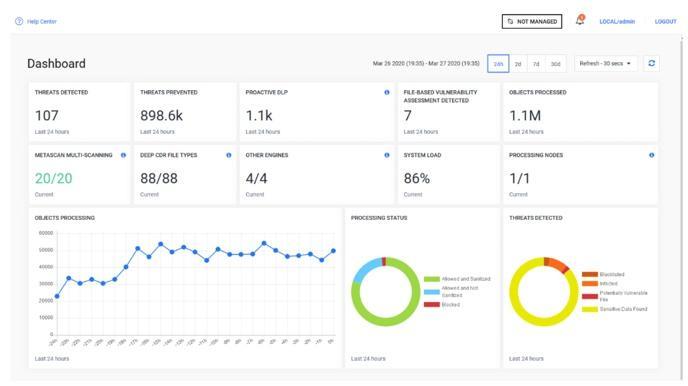This screenshot has width=688, height=386.
Task: Open the notifications bell icon
Action: click(x=580, y=20)
